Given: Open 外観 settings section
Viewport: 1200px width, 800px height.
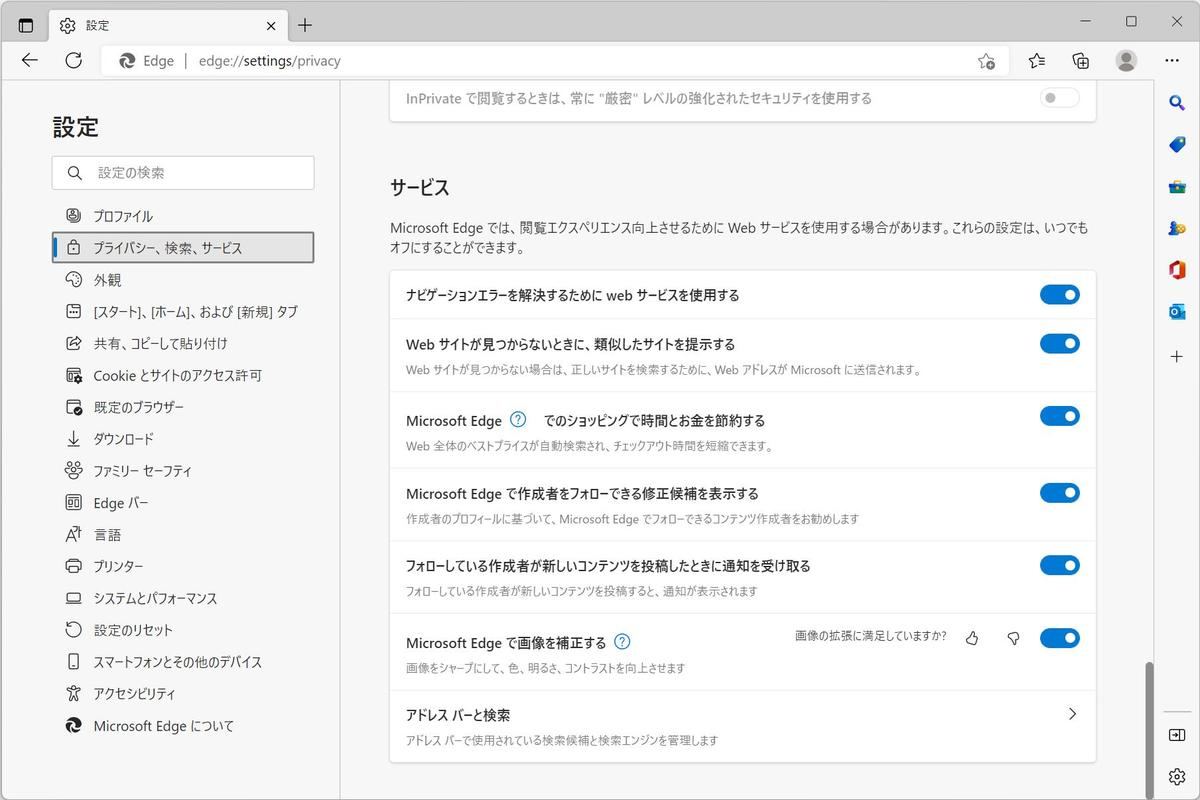Looking at the screenshot, I should (183, 280).
